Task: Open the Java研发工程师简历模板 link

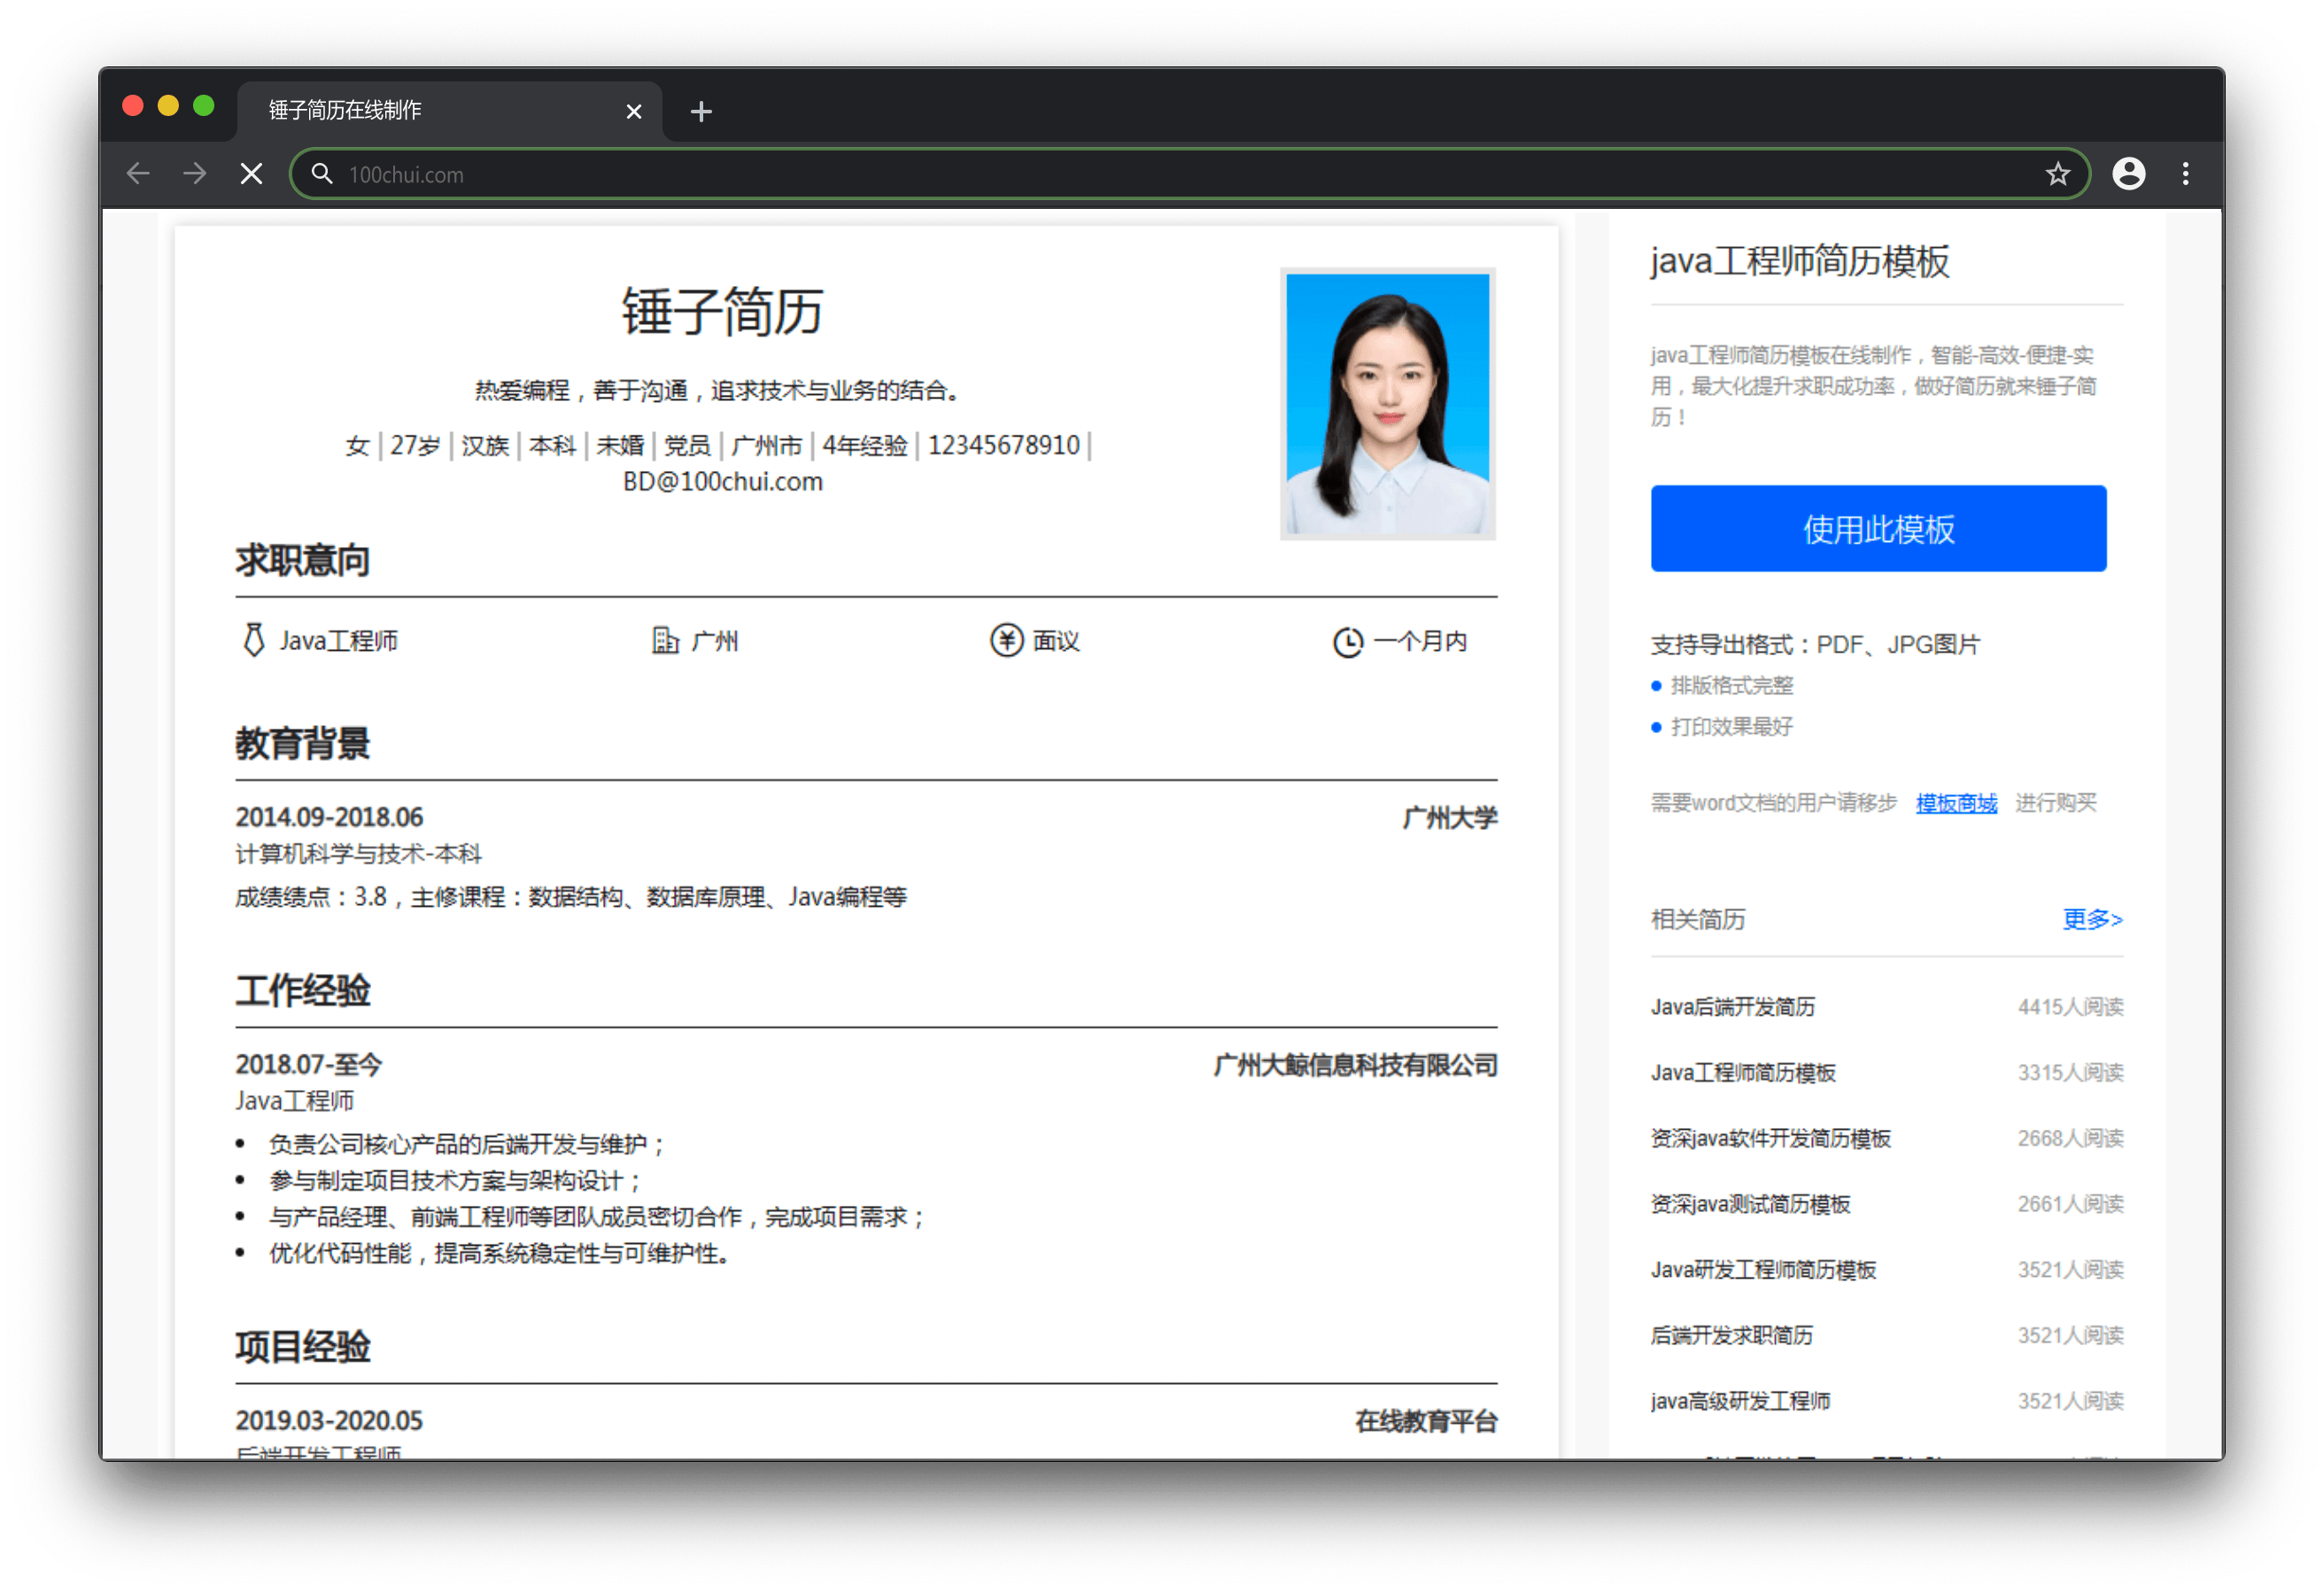Action: pos(1763,1270)
